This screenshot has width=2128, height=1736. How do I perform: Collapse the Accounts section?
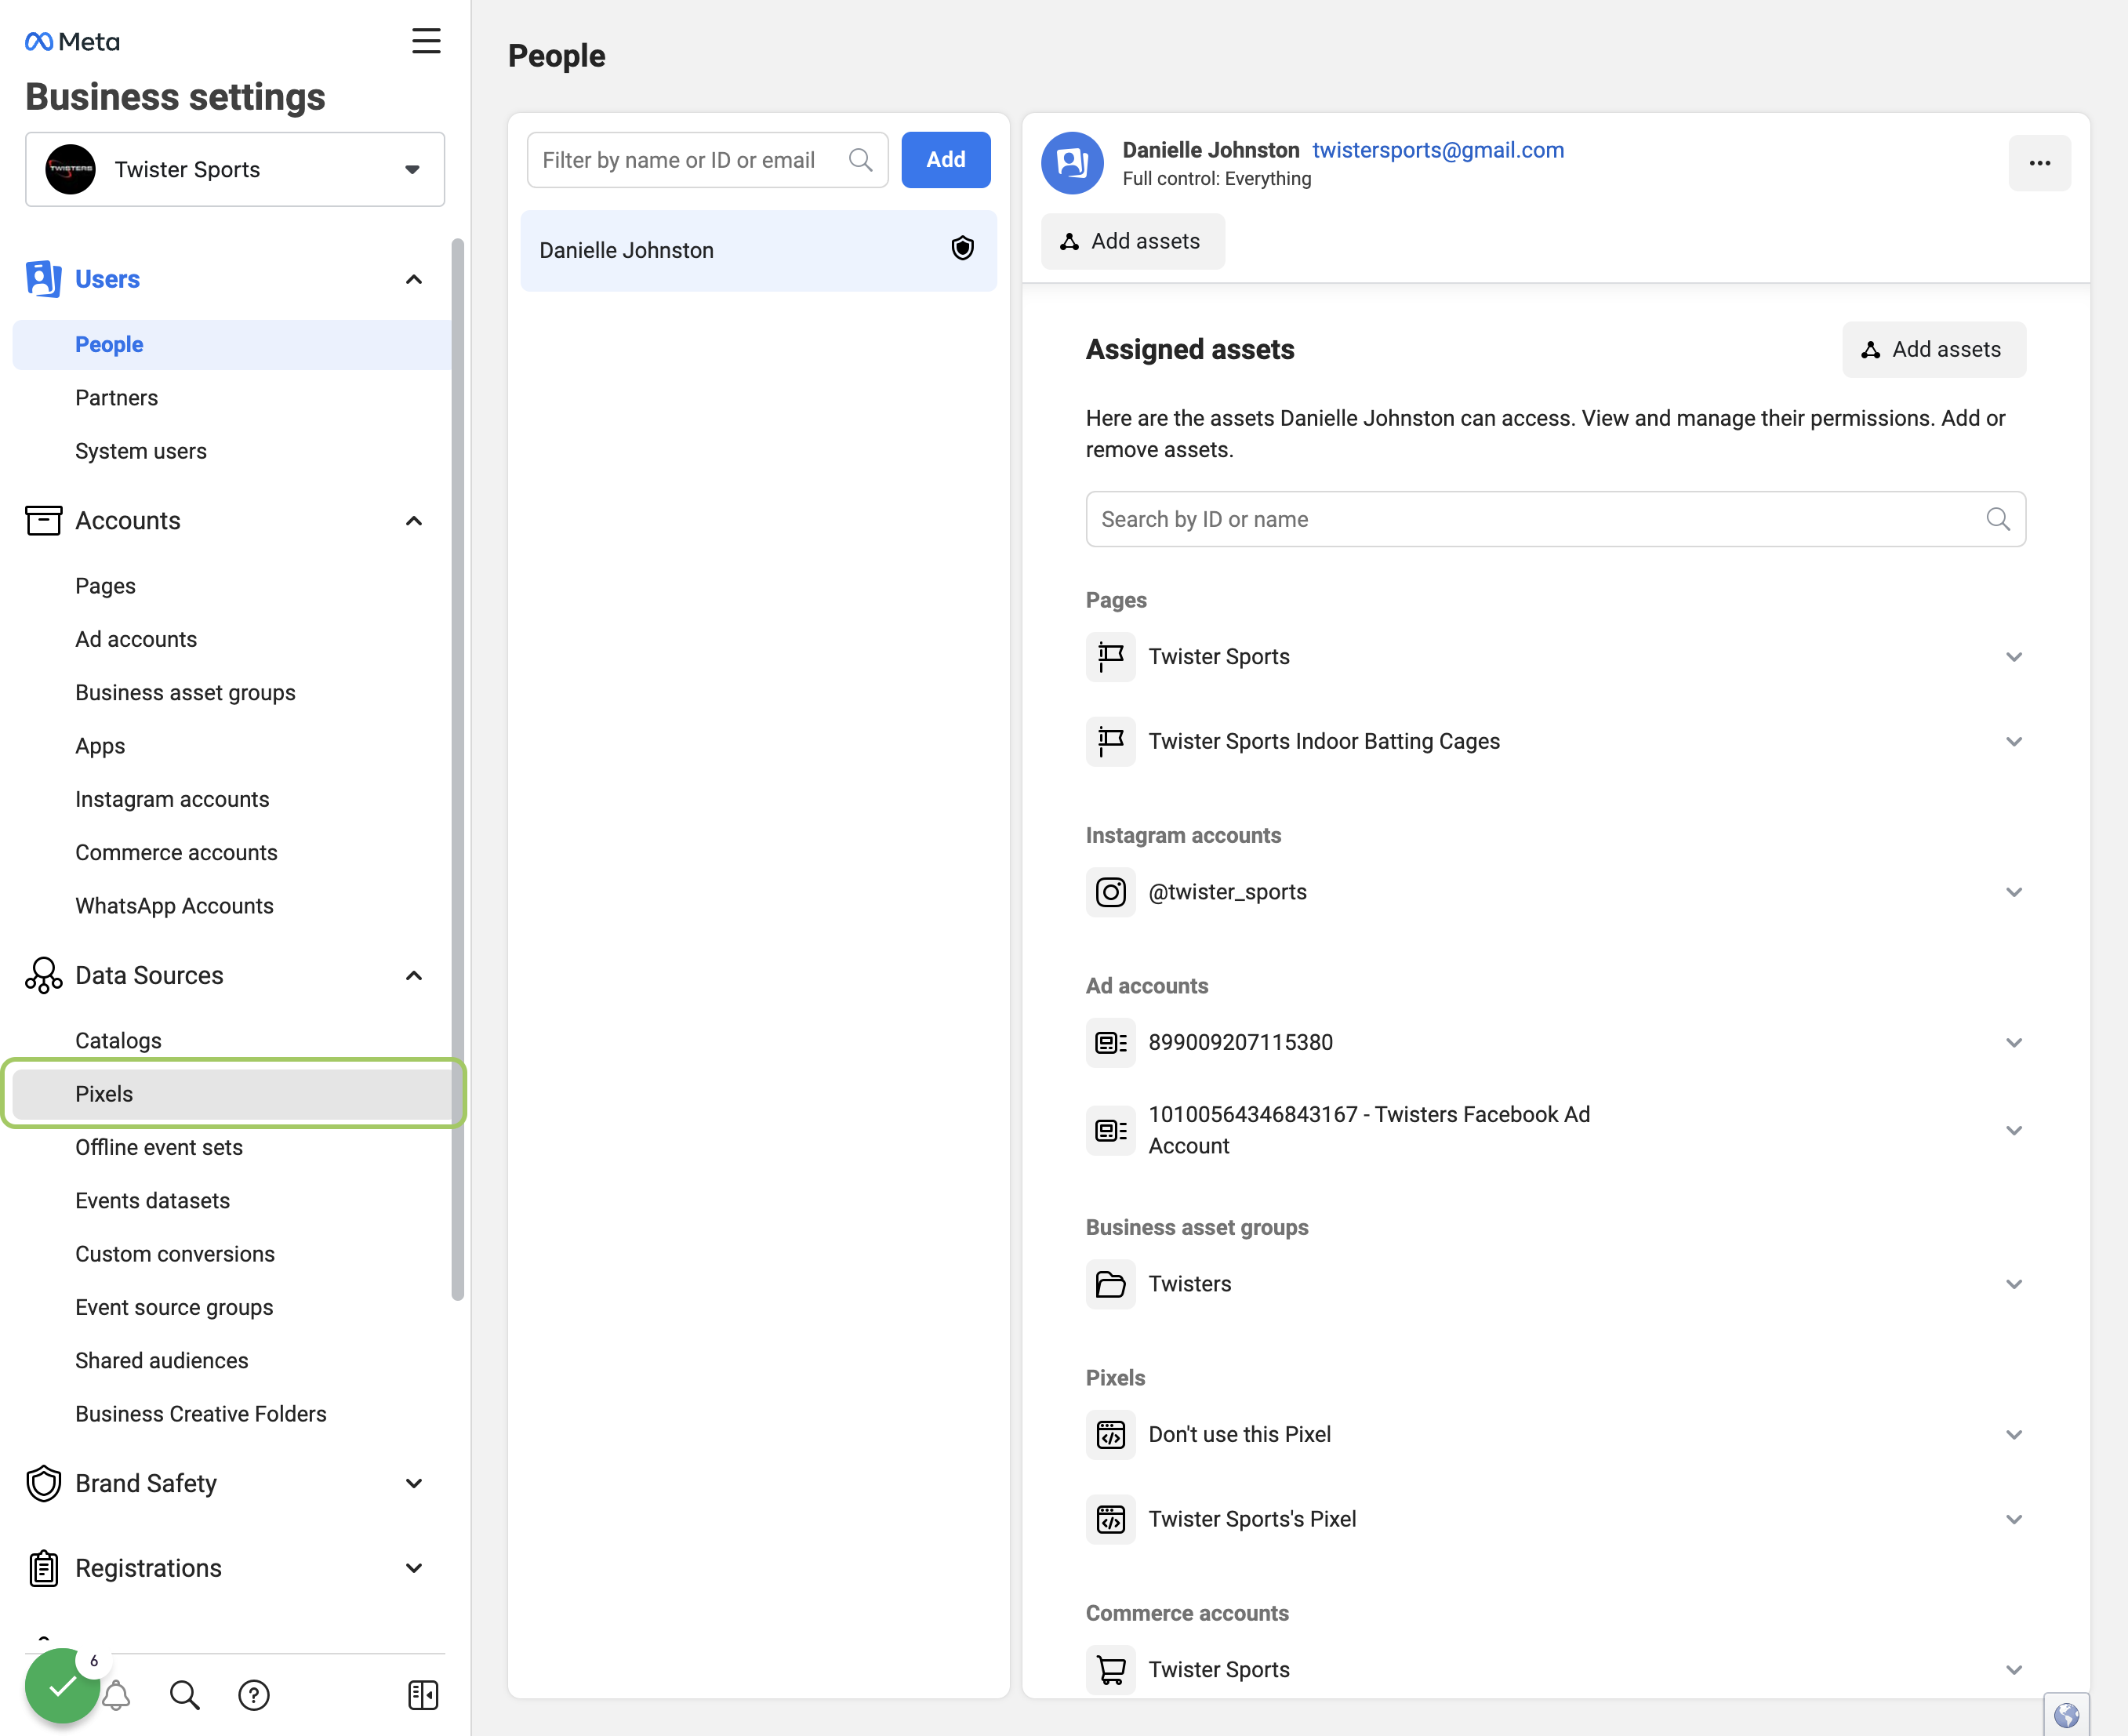point(414,521)
